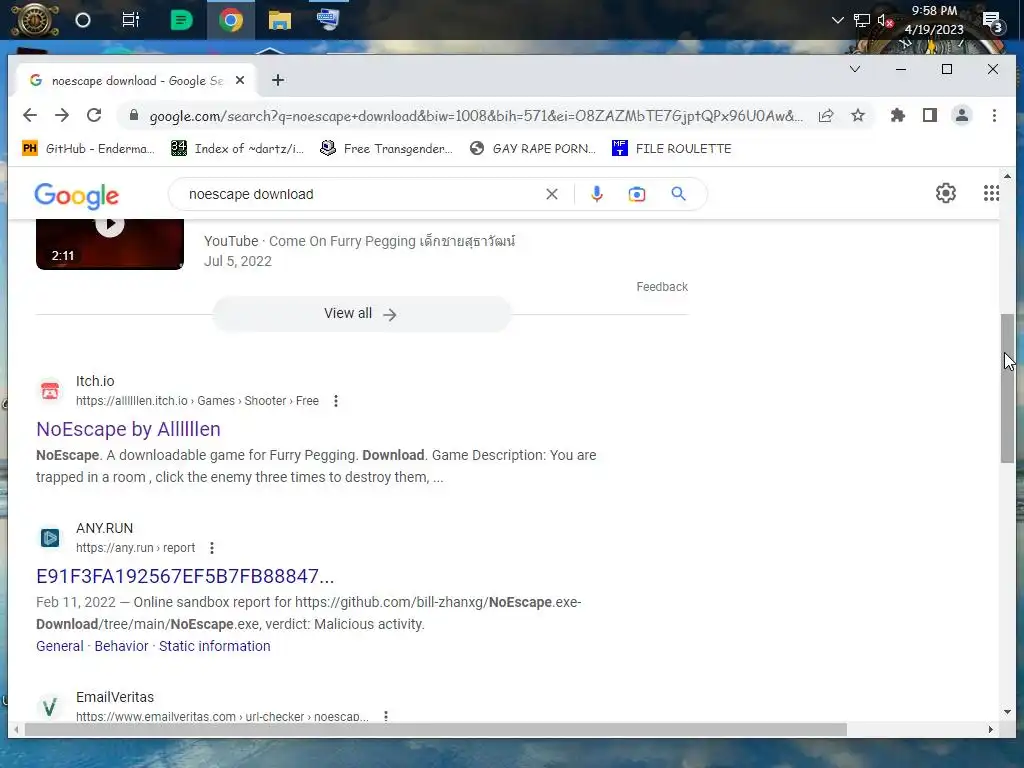The height and width of the screenshot is (768, 1024).
Task: Go back to the previous page
Action: tap(30, 116)
